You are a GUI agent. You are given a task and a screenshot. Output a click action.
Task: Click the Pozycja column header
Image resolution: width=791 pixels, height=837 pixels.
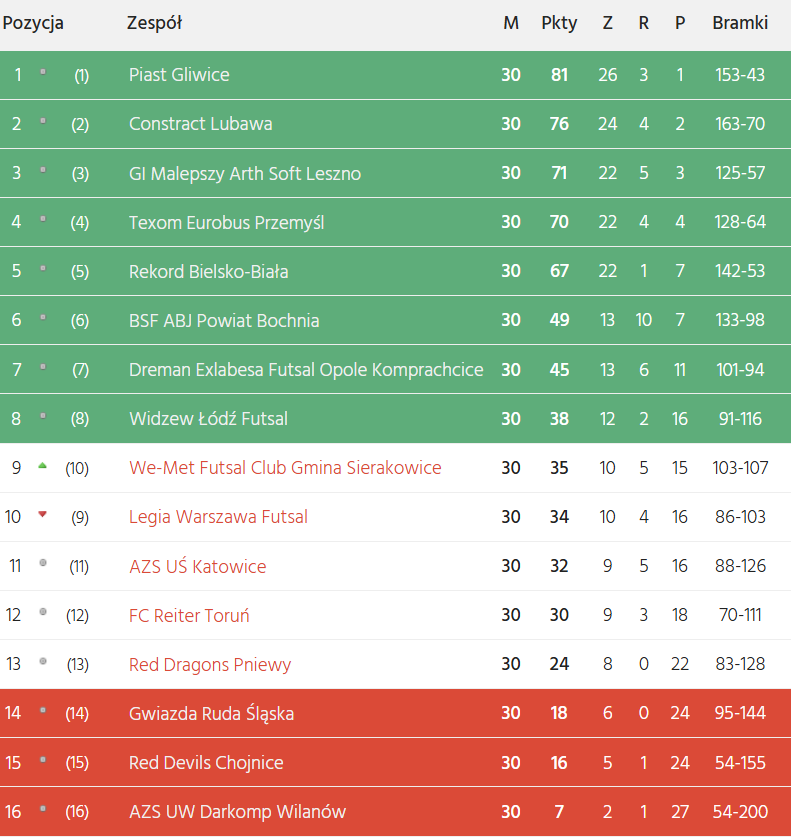[x=33, y=23]
